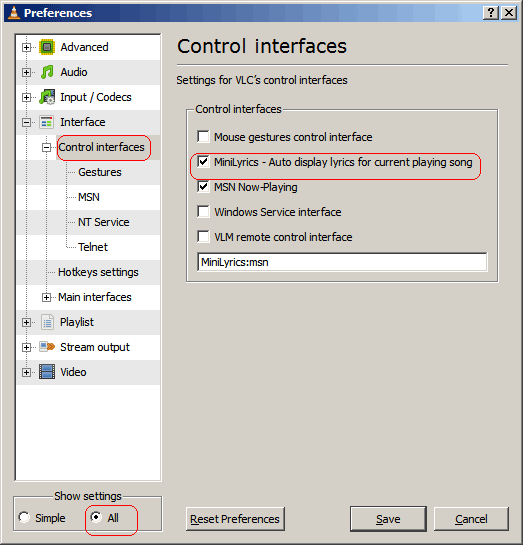Collapse the Interface tree node

(x=26, y=122)
